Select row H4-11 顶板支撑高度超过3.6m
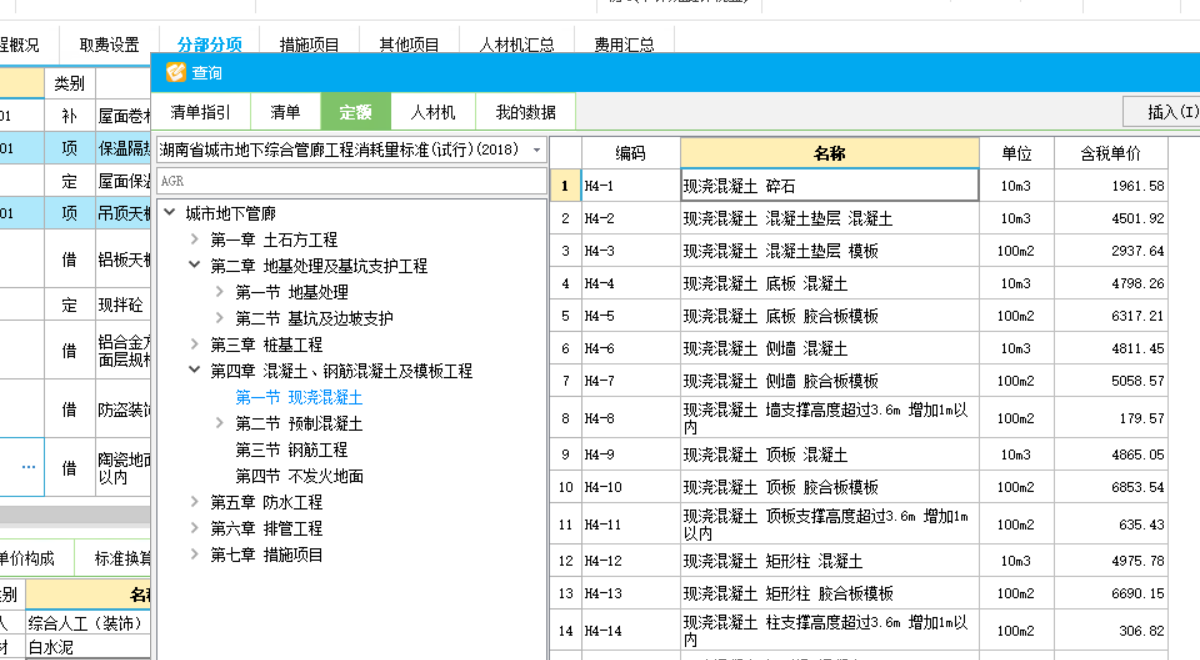The image size is (1200, 660). (x=859, y=524)
